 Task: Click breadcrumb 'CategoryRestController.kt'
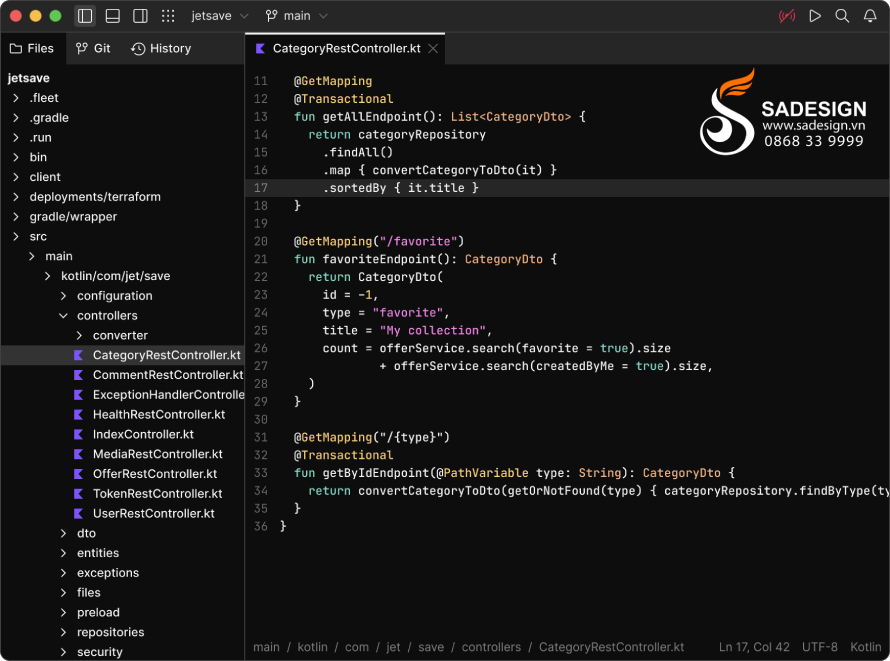click(611, 647)
